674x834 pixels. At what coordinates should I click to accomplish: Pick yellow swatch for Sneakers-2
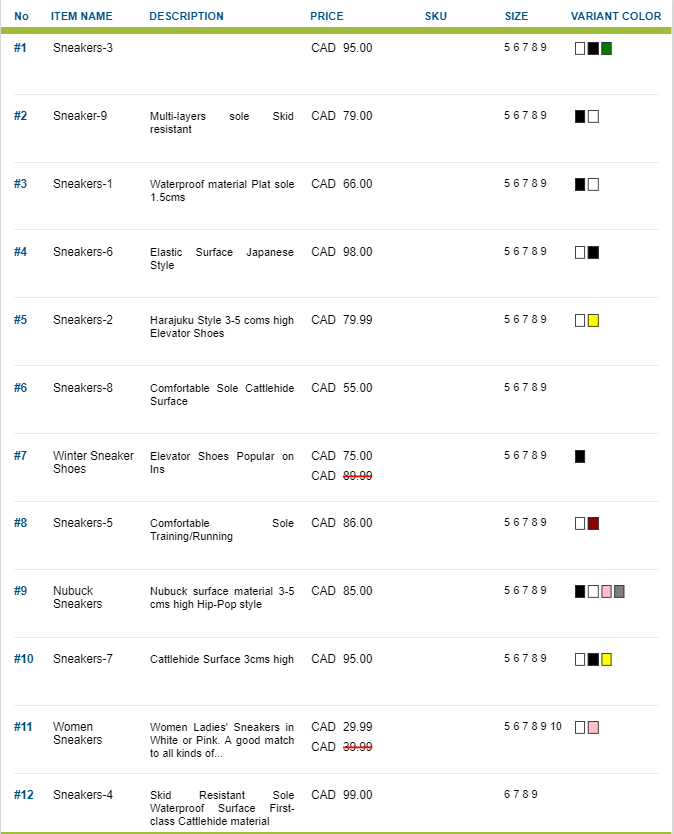593,320
